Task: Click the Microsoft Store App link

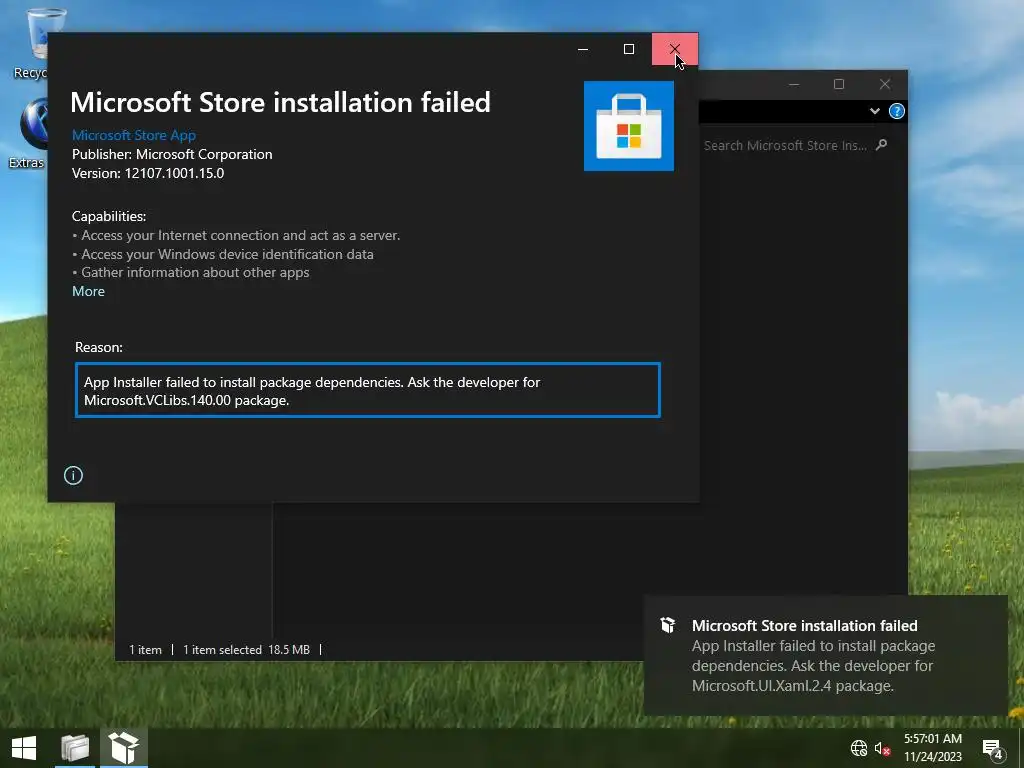Action: click(x=134, y=135)
